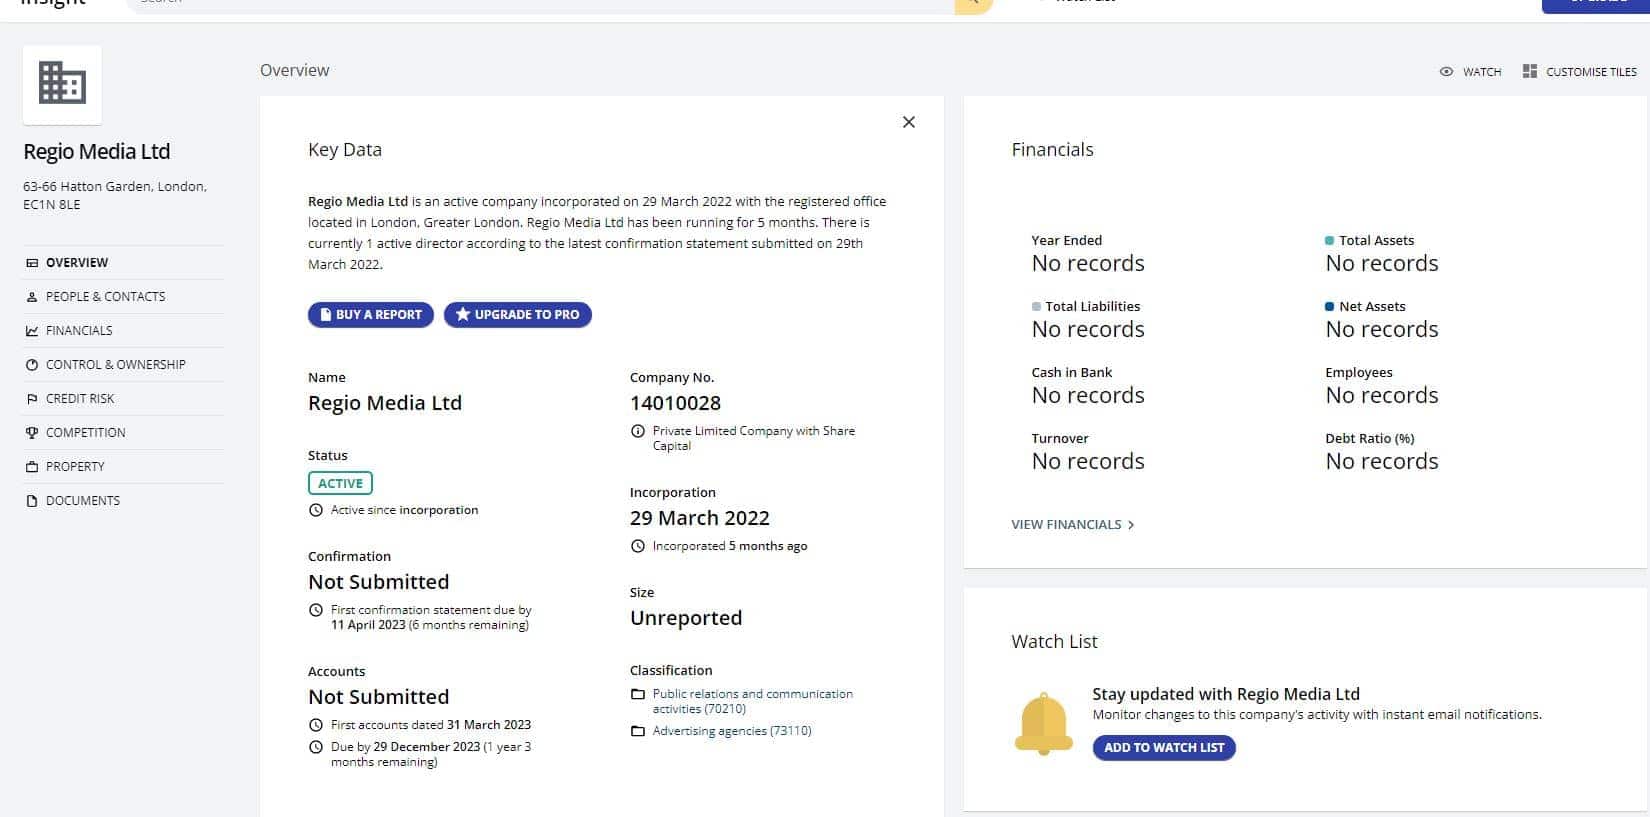Click the Buy a Report button
This screenshot has height=817, width=1650.
370,315
